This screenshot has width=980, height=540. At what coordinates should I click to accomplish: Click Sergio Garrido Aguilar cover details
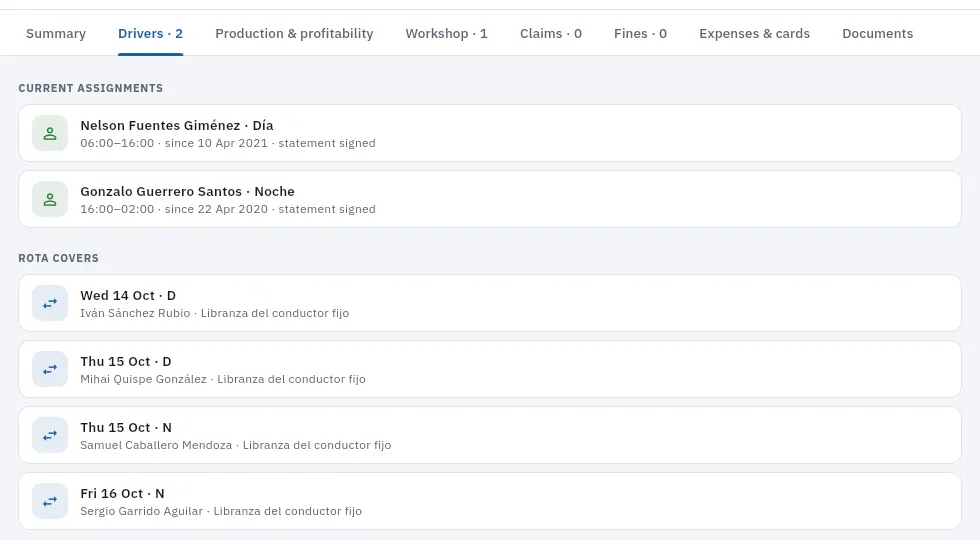tap(221, 511)
